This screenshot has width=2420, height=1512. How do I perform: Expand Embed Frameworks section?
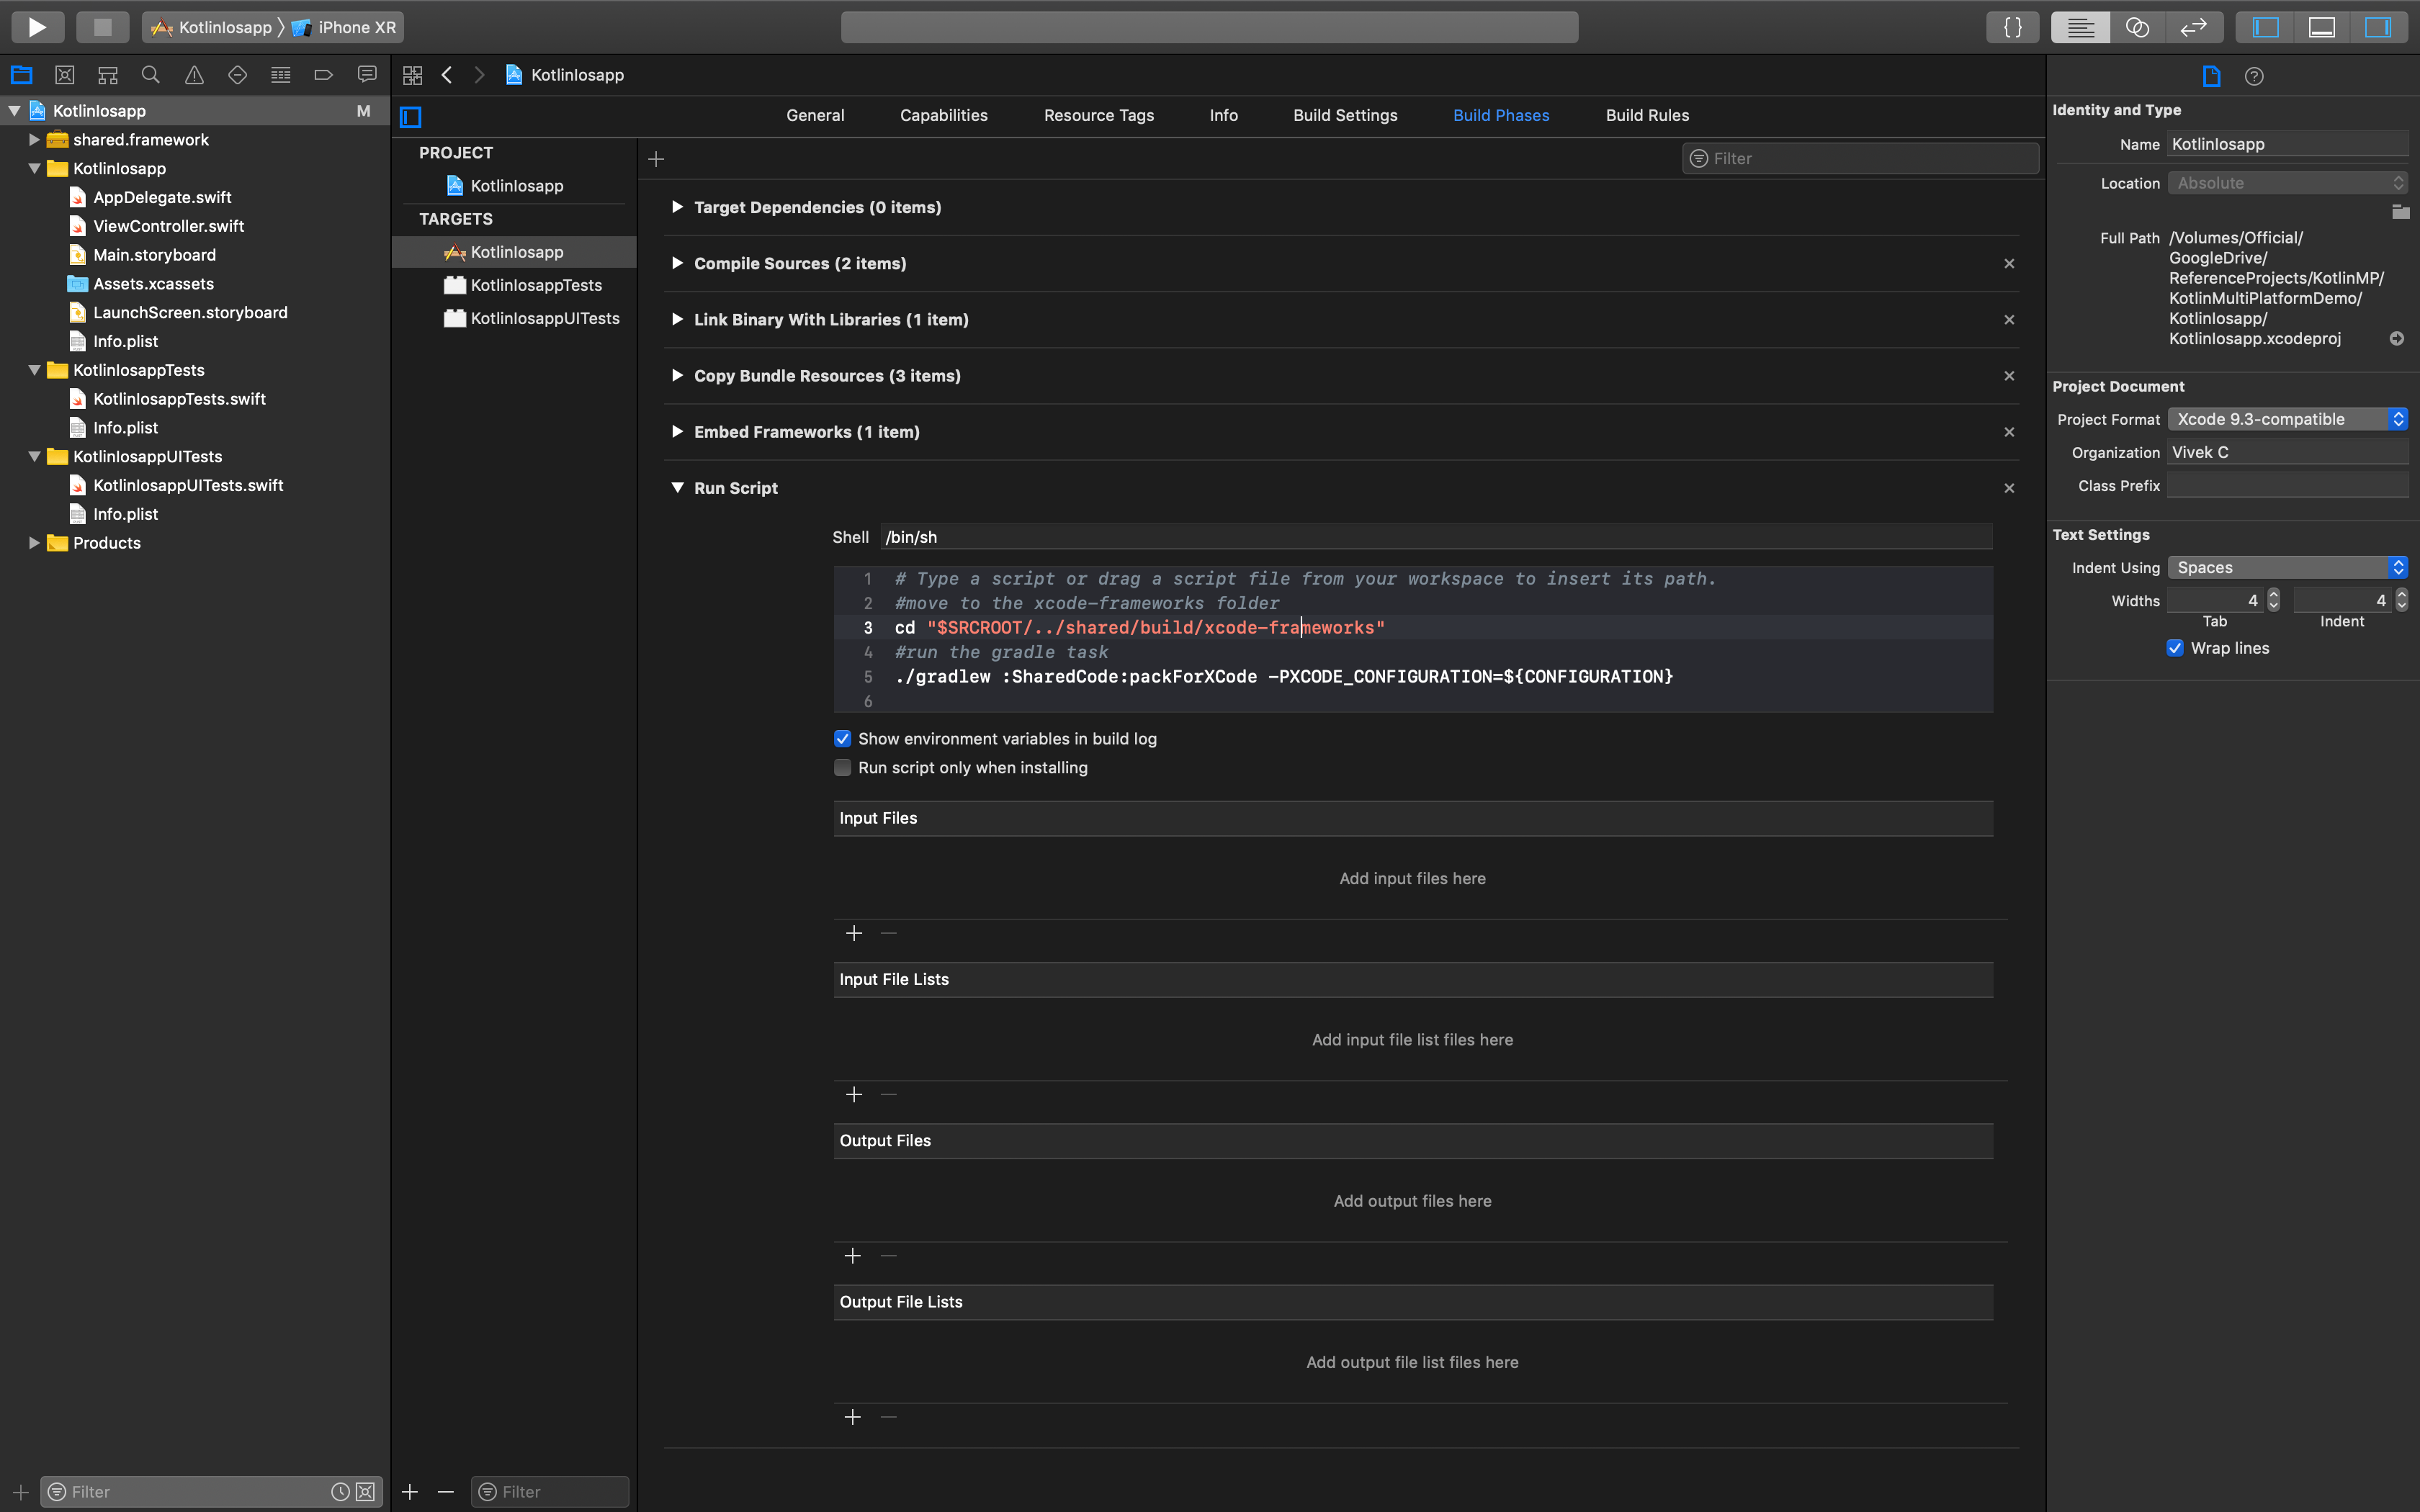(678, 431)
